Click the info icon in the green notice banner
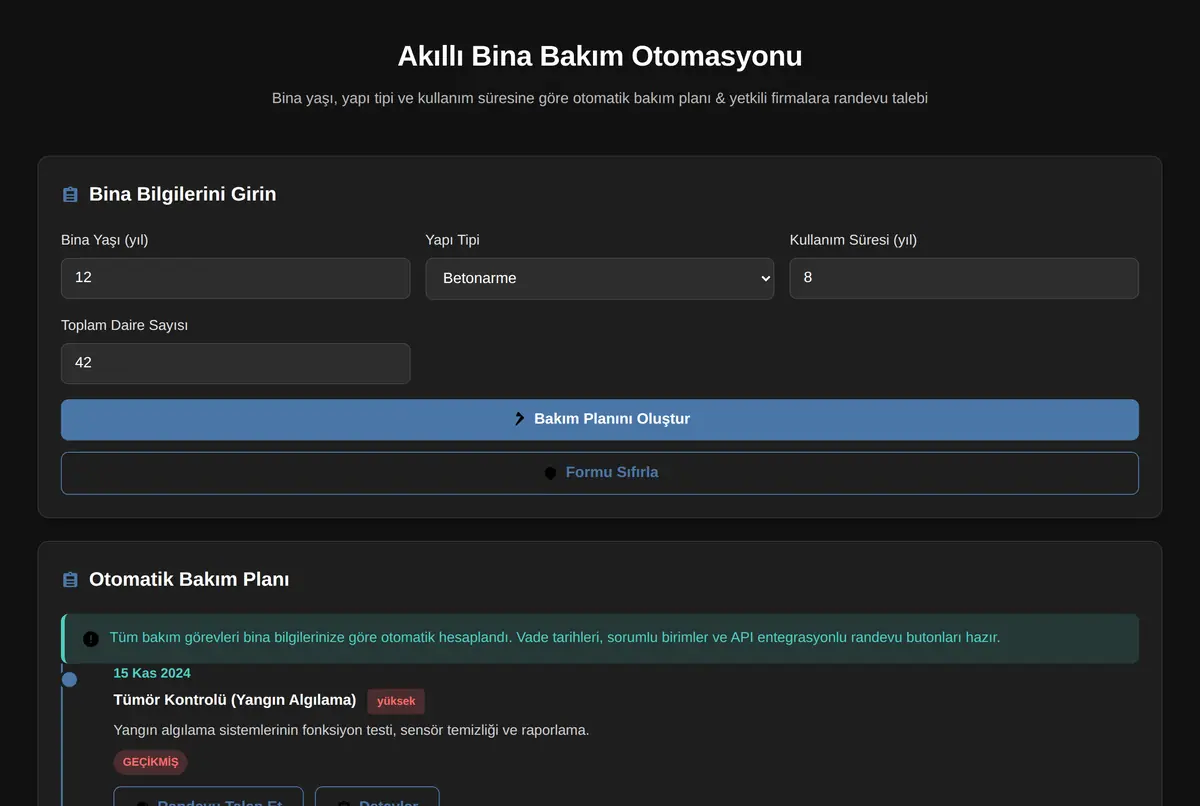 pos(91,638)
